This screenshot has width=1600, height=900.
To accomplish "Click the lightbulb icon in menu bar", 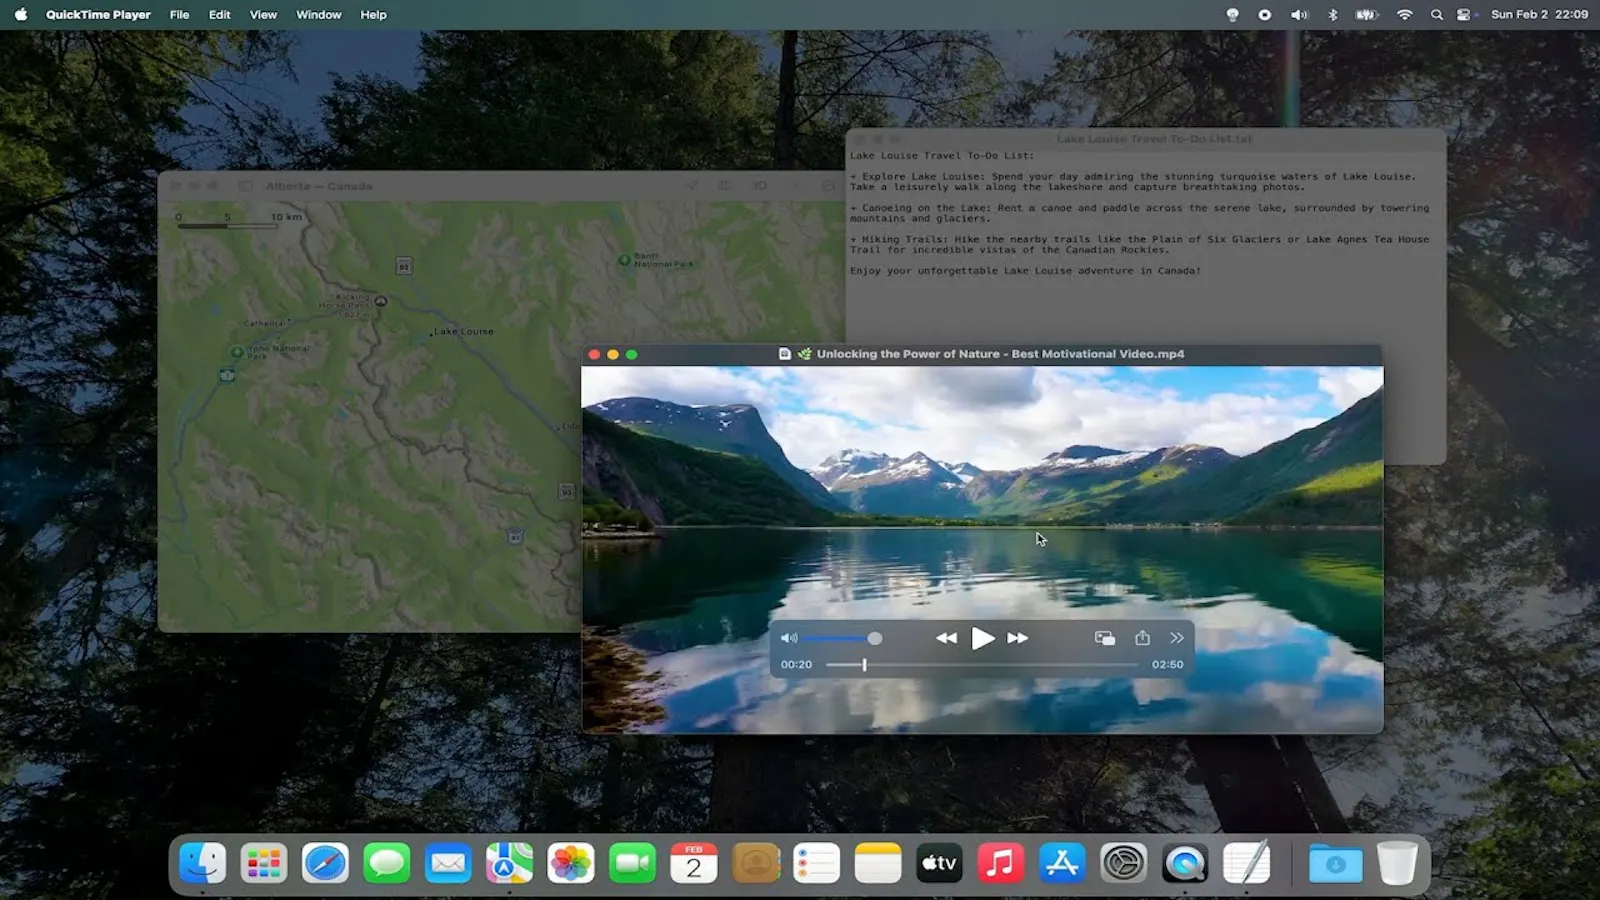I will pyautogui.click(x=1232, y=14).
